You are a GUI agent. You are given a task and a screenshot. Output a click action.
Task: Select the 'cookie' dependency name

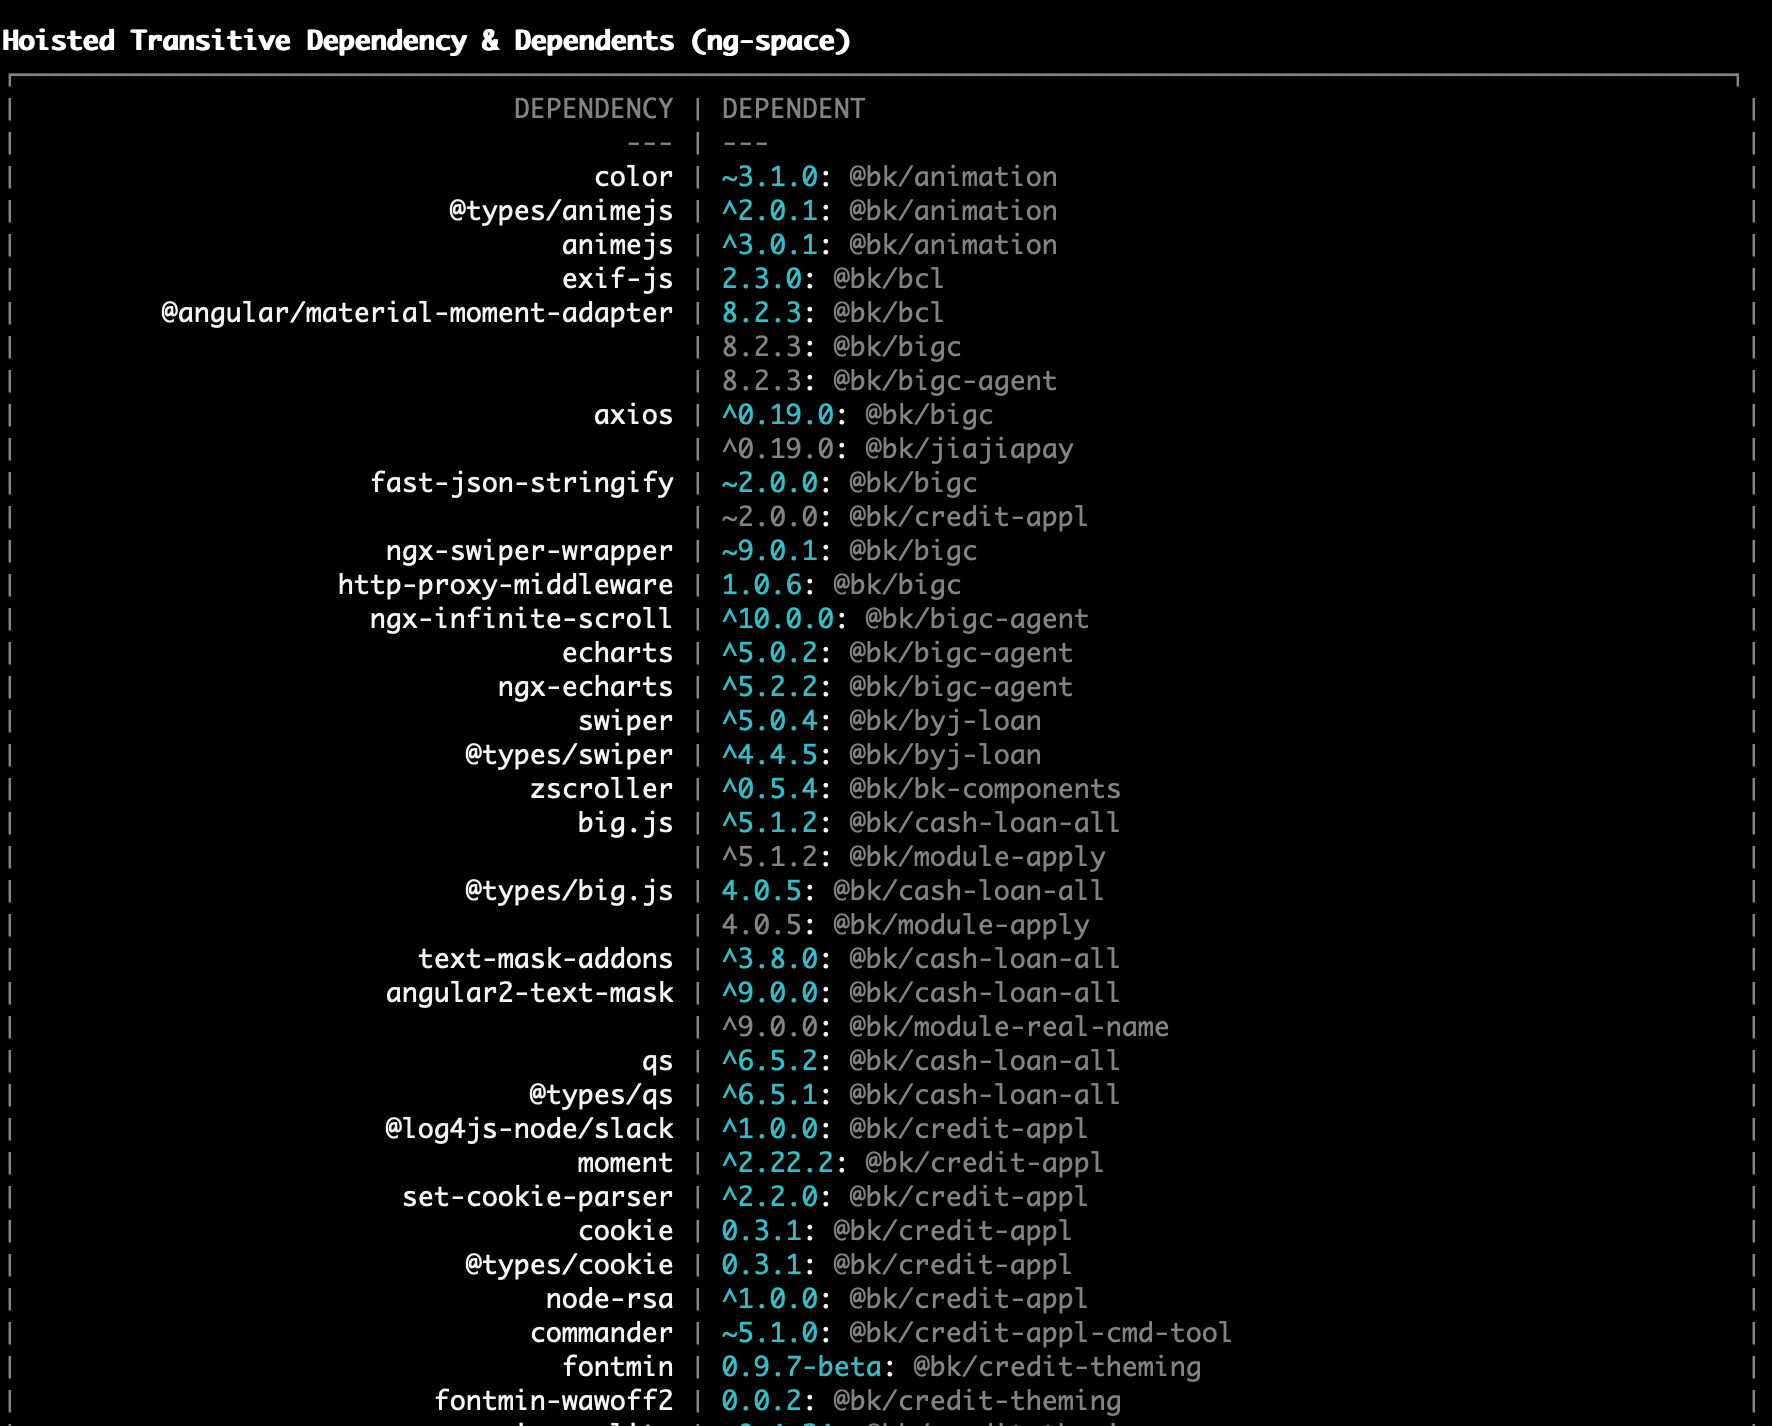point(625,1231)
